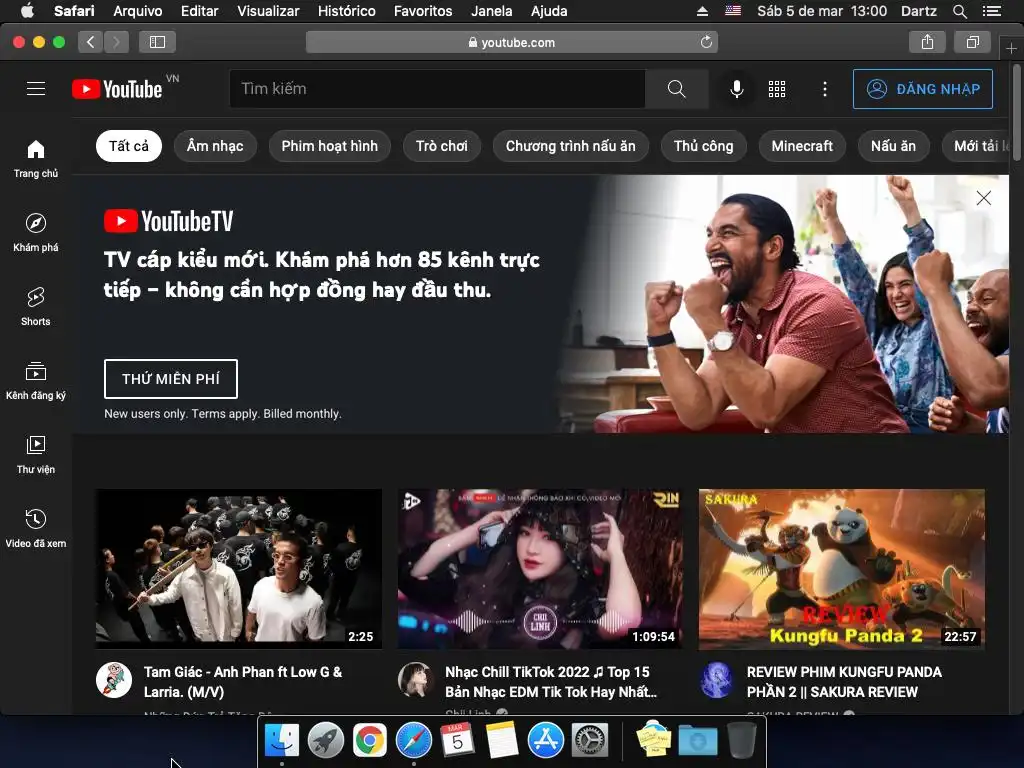Click the YouTube logo
Image resolution: width=1024 pixels, height=768 pixels.
click(118, 89)
